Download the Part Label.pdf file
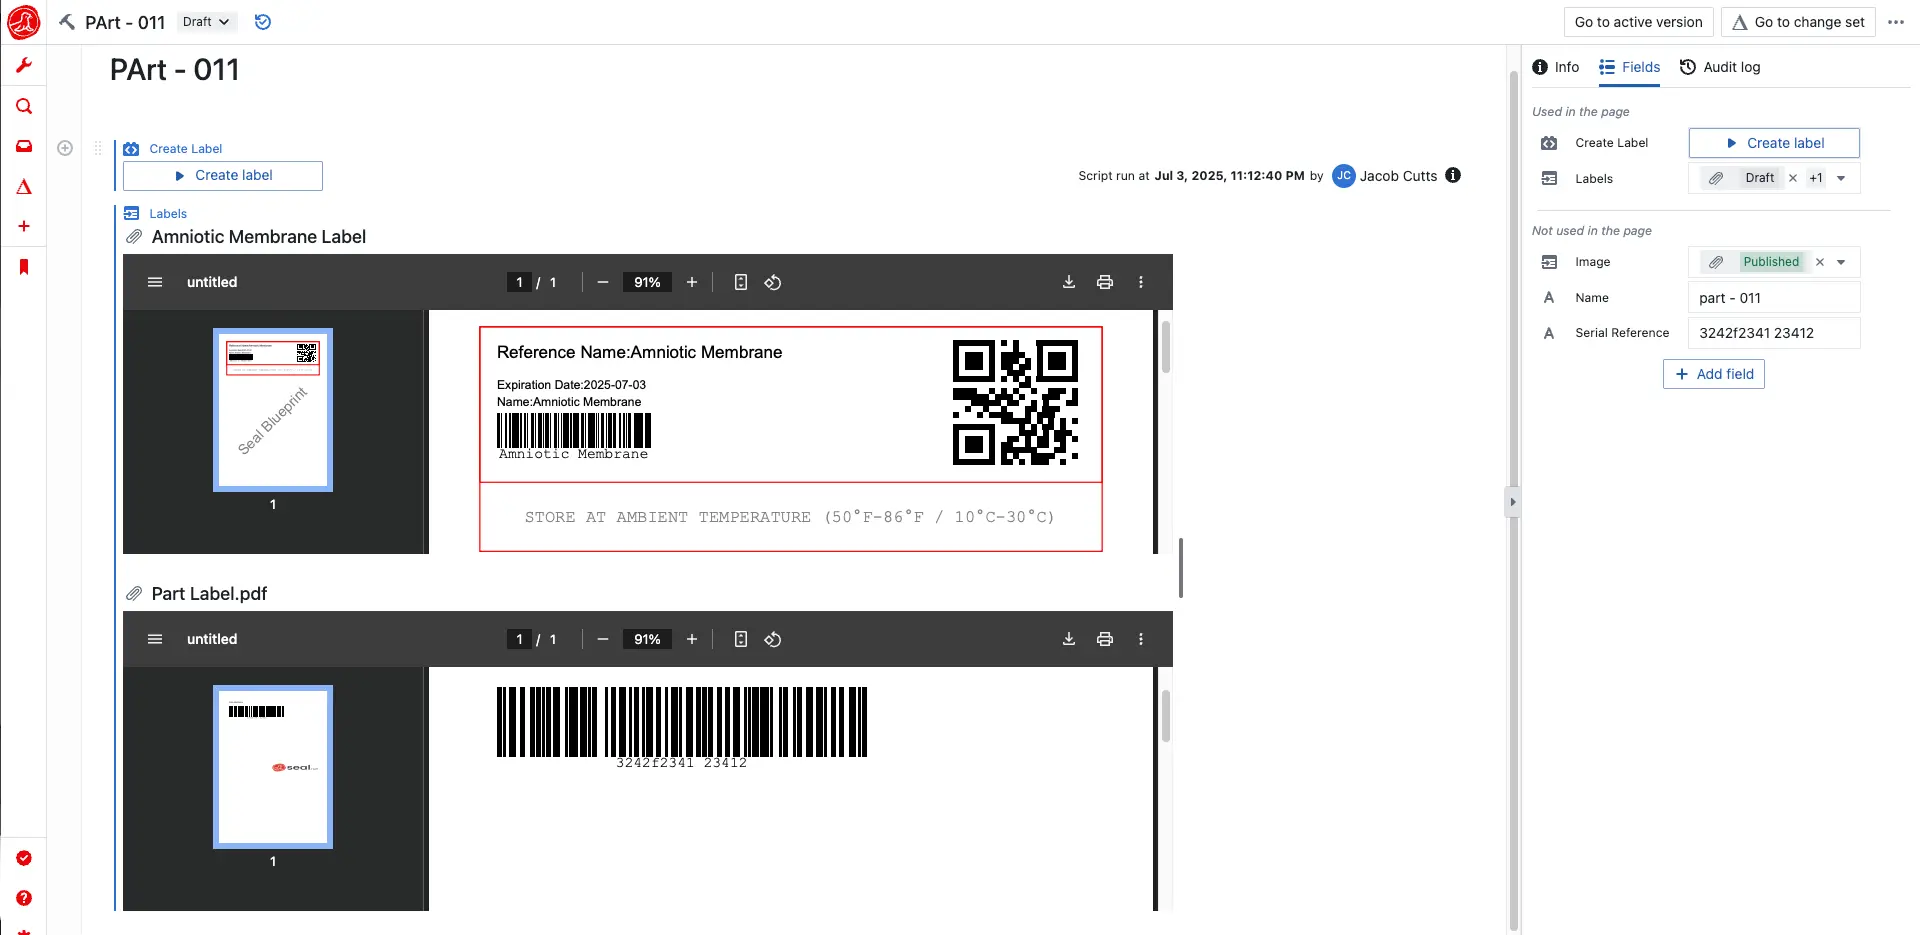This screenshot has height=935, width=1920. point(1069,639)
